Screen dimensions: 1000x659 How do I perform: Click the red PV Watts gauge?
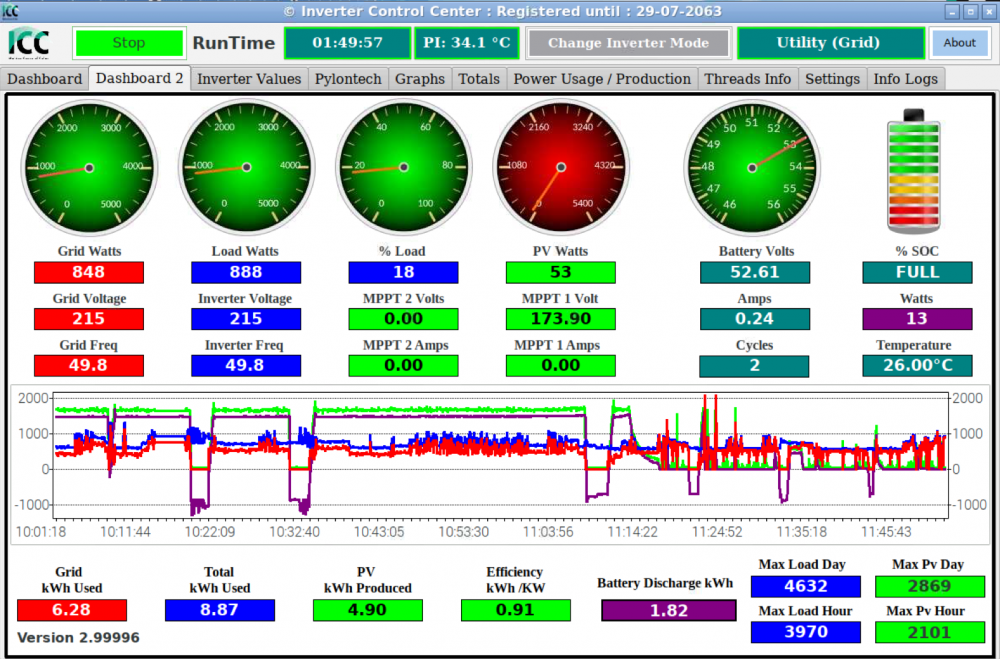click(561, 168)
